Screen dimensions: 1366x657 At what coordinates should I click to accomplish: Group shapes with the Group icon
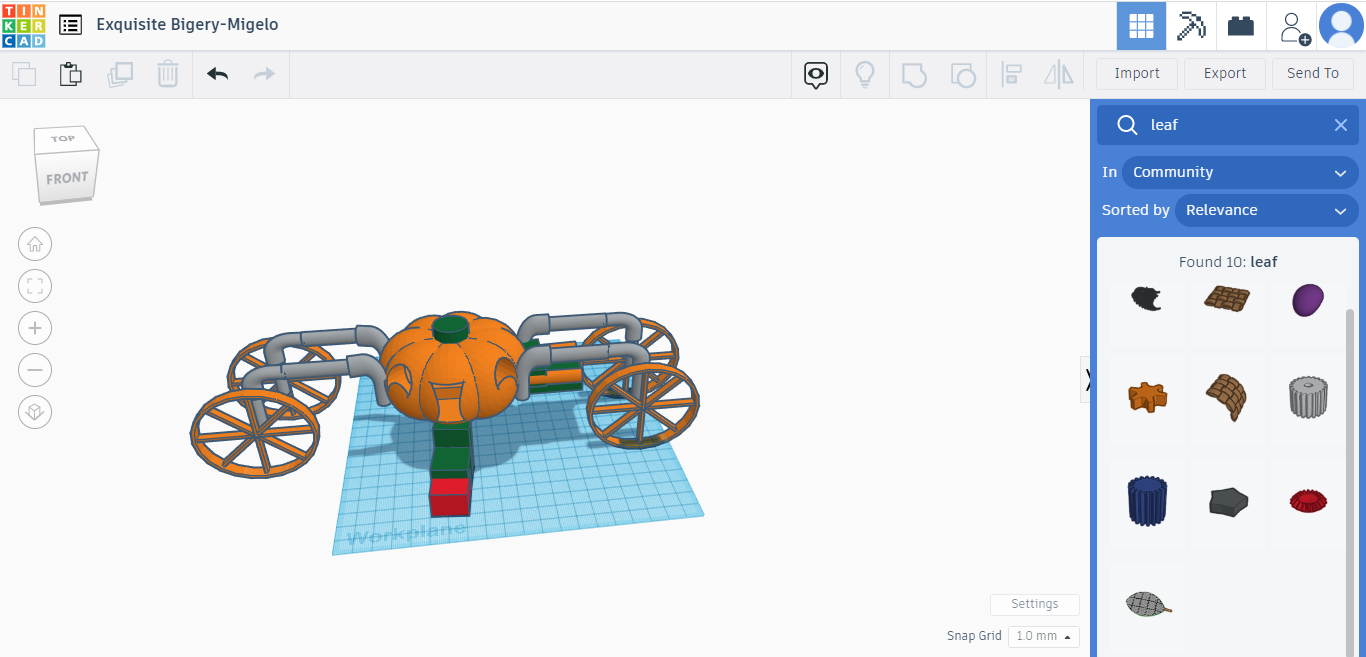pyautogui.click(x=913, y=73)
